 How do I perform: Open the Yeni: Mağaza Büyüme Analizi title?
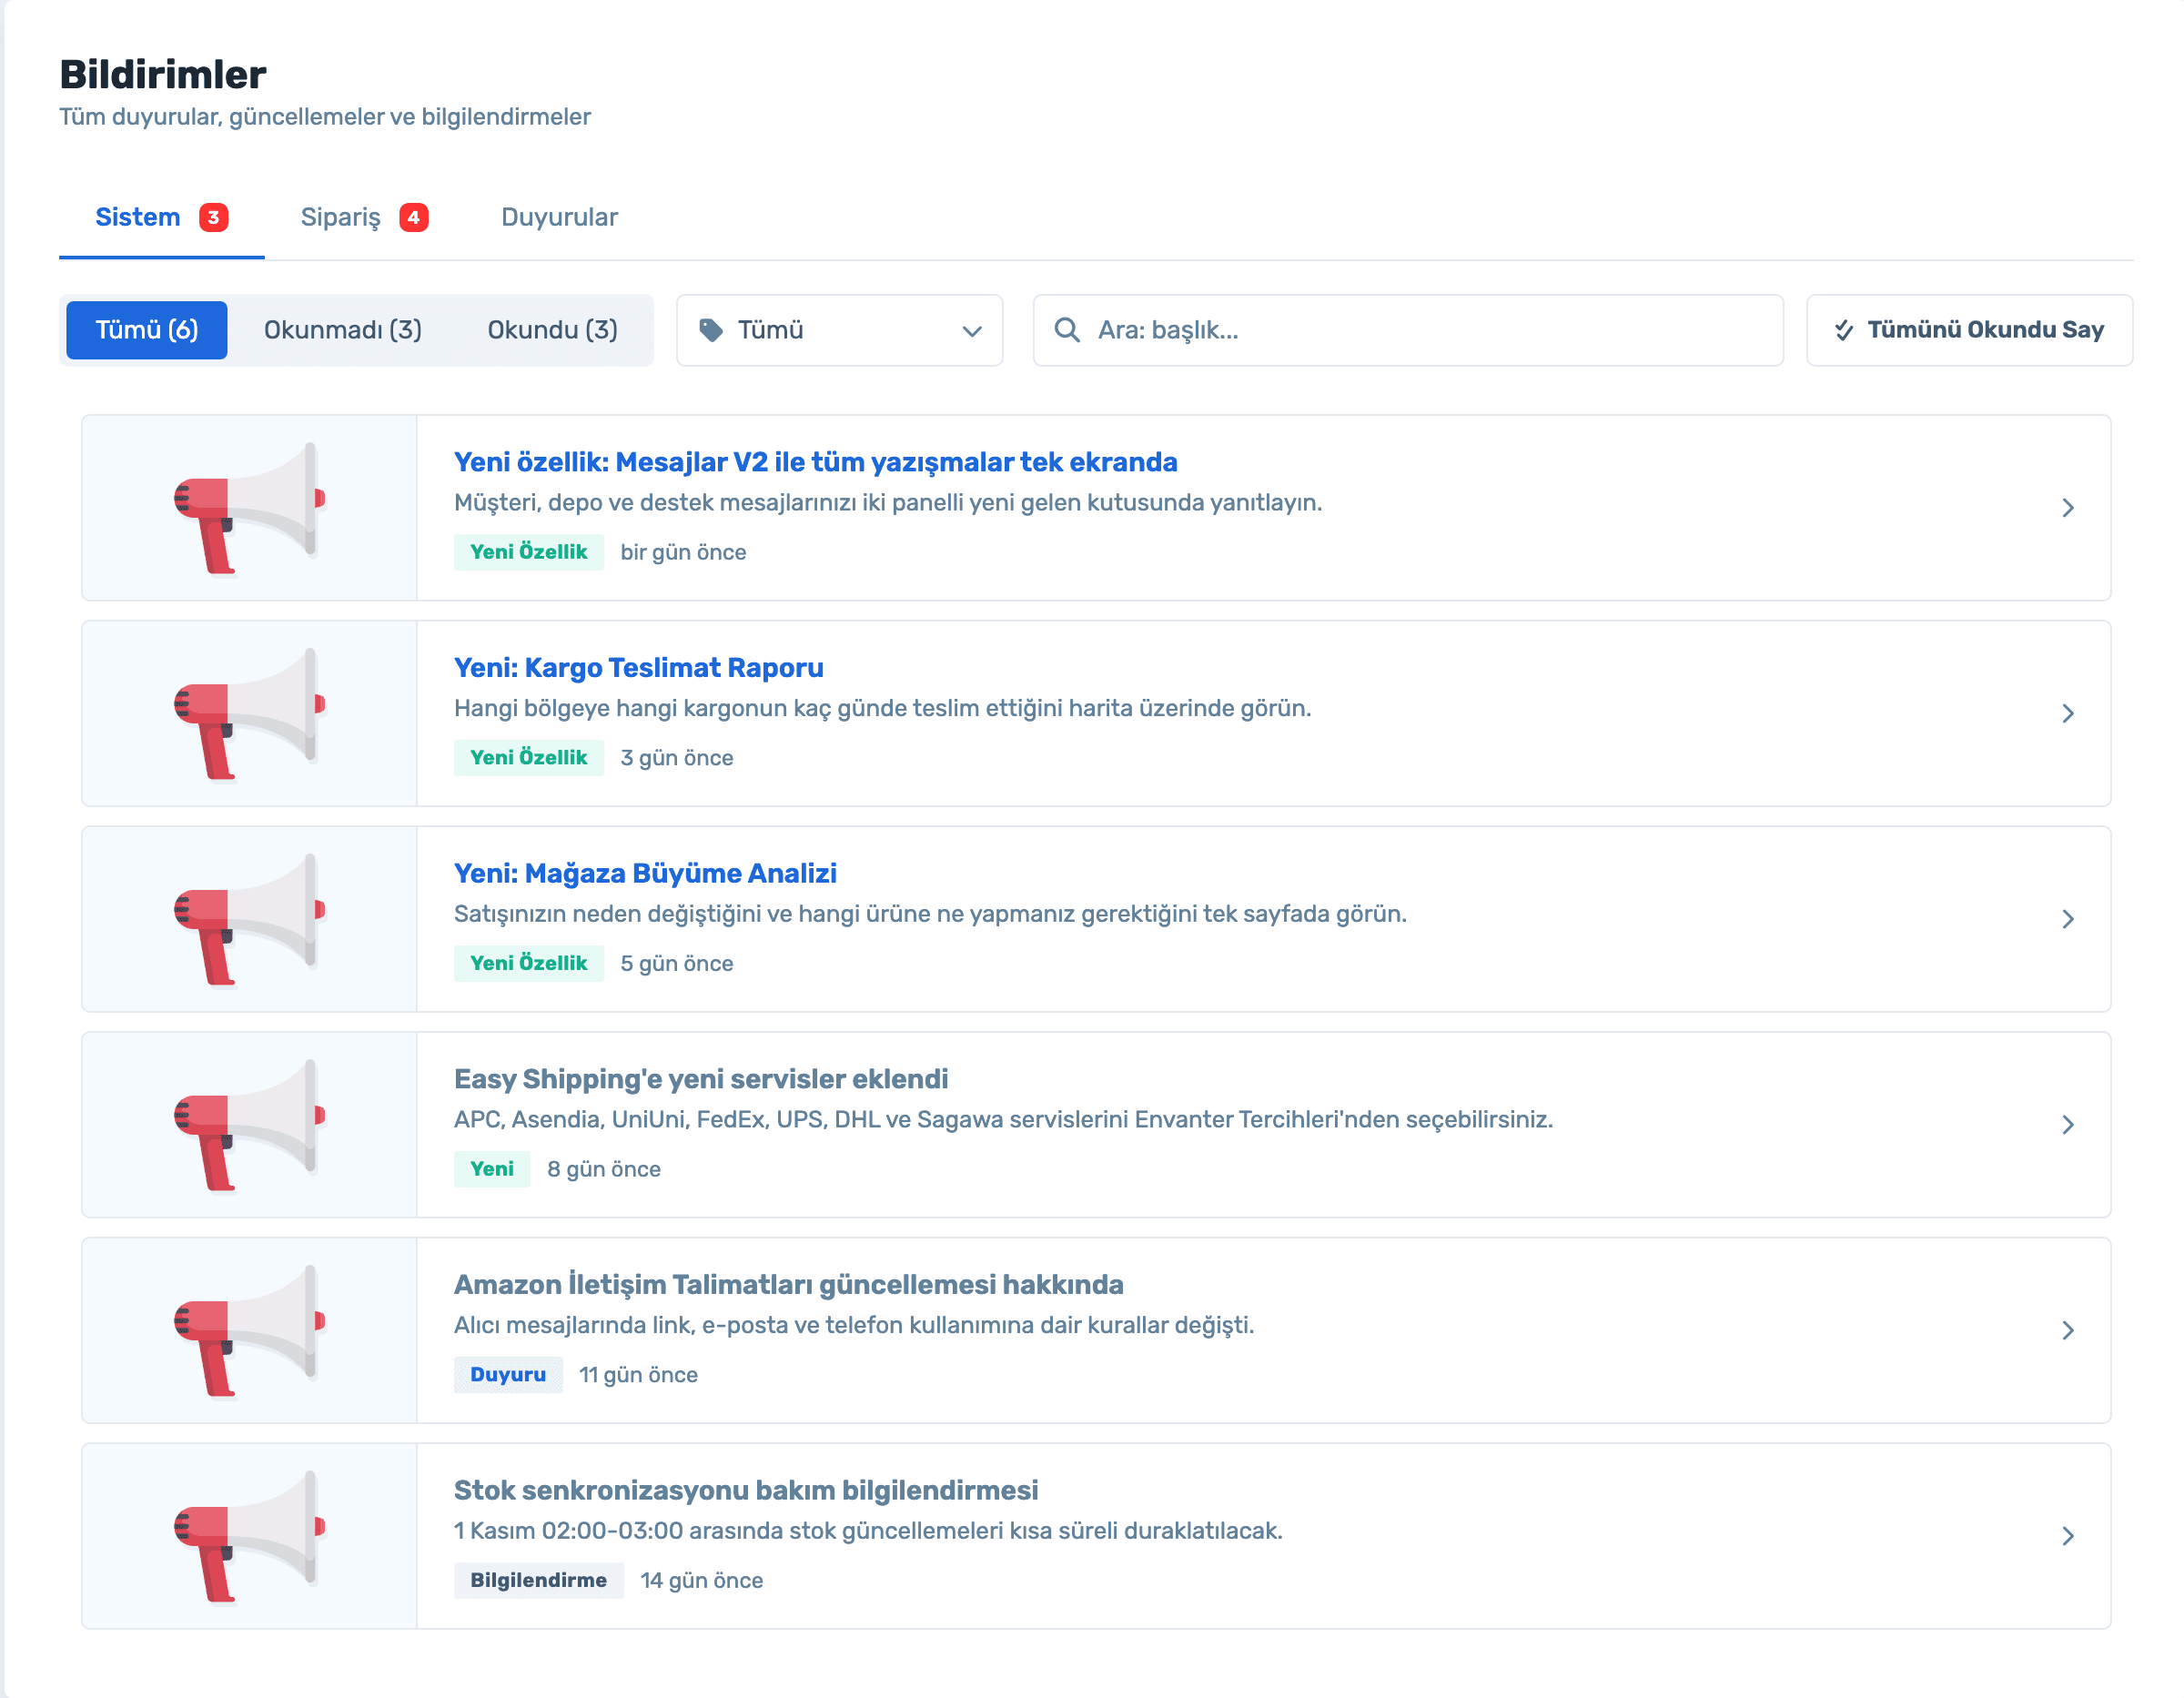point(645,873)
